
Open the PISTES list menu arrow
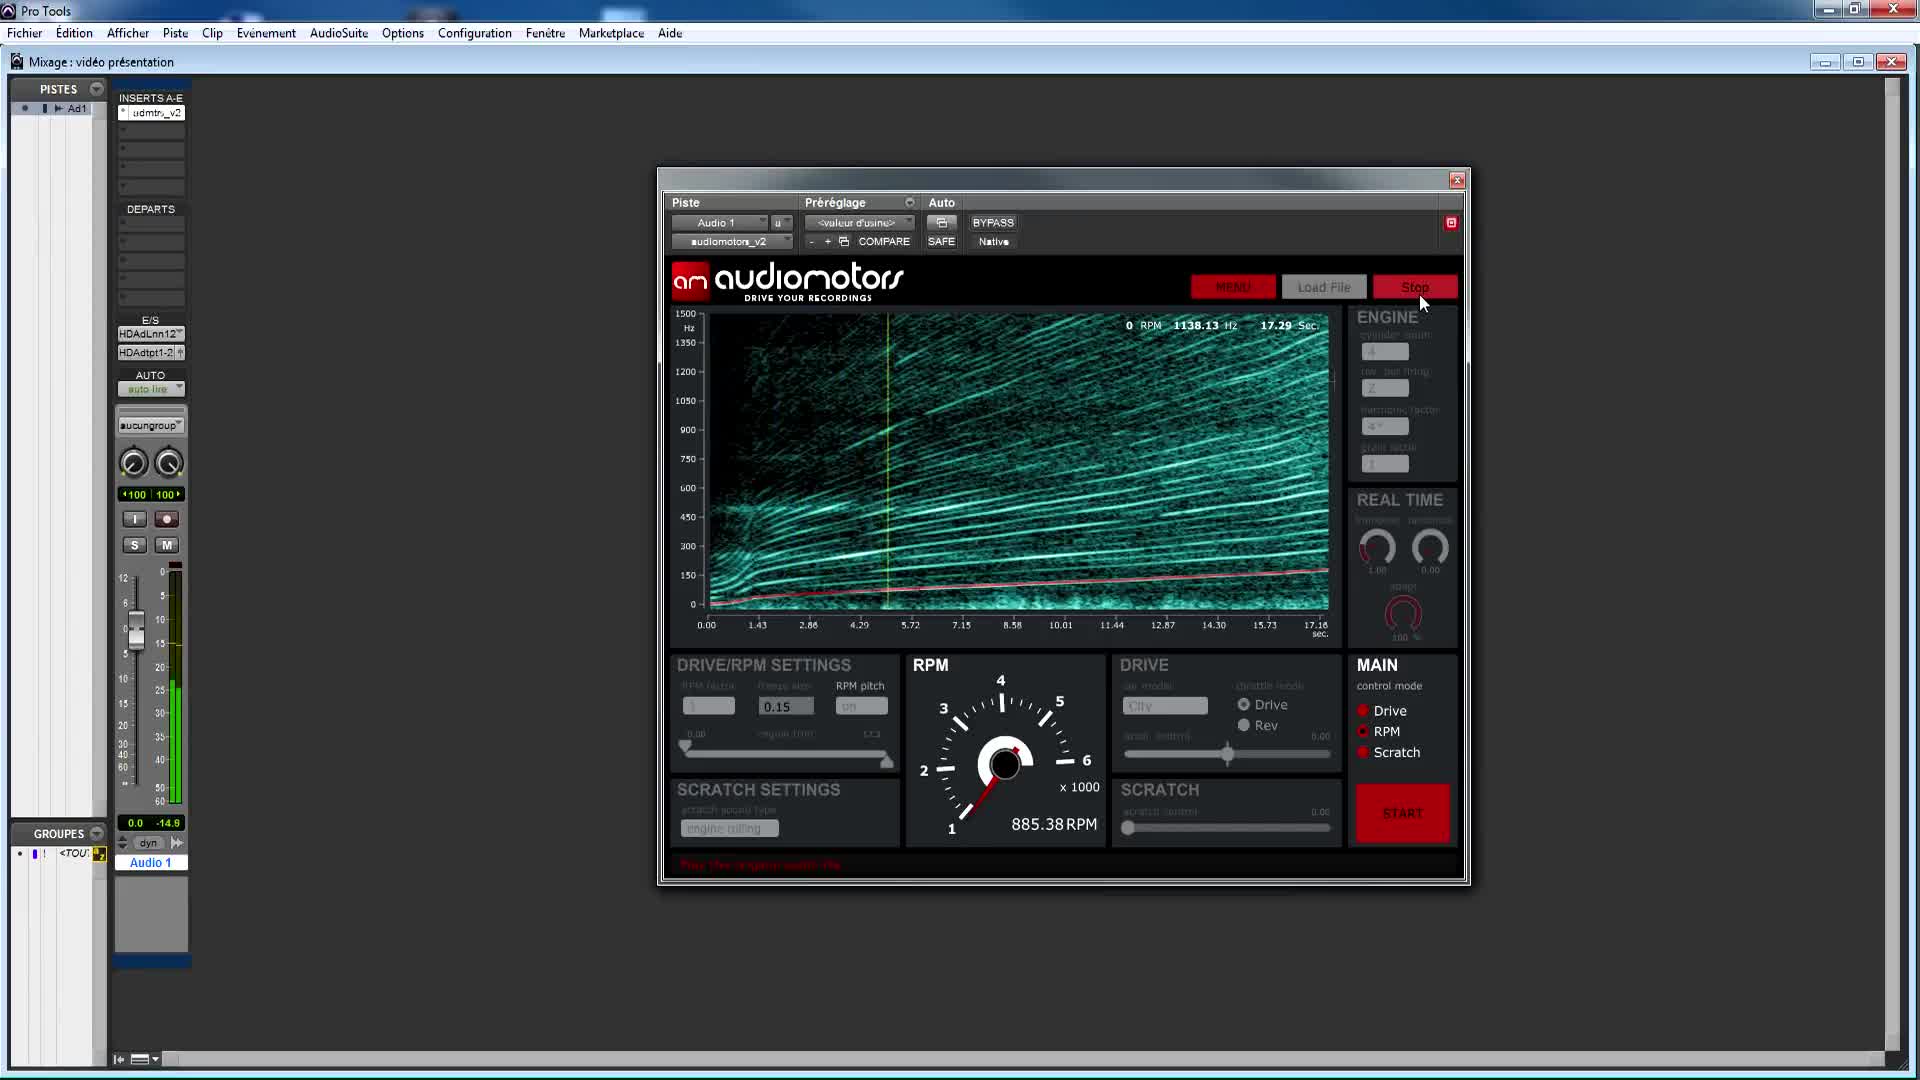click(x=96, y=89)
